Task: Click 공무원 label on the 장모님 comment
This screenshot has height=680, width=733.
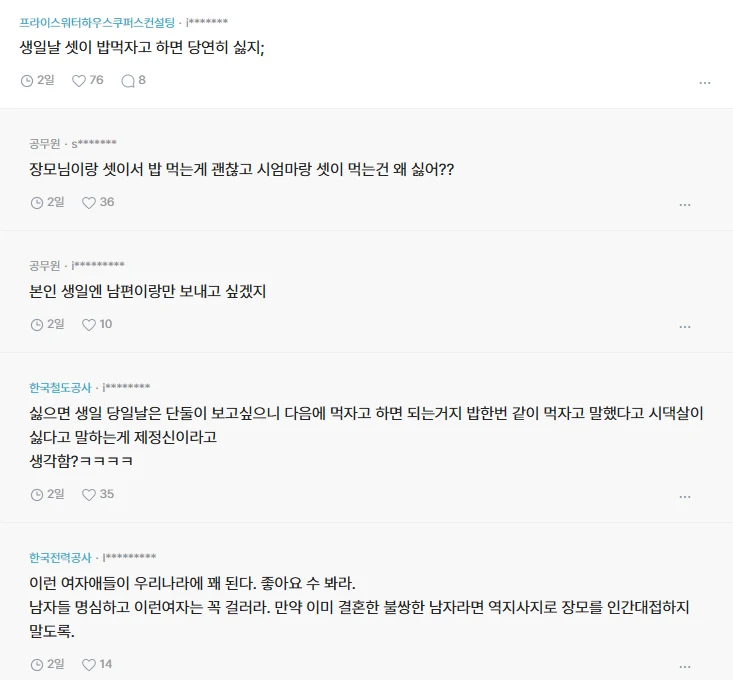Action: click(45, 143)
